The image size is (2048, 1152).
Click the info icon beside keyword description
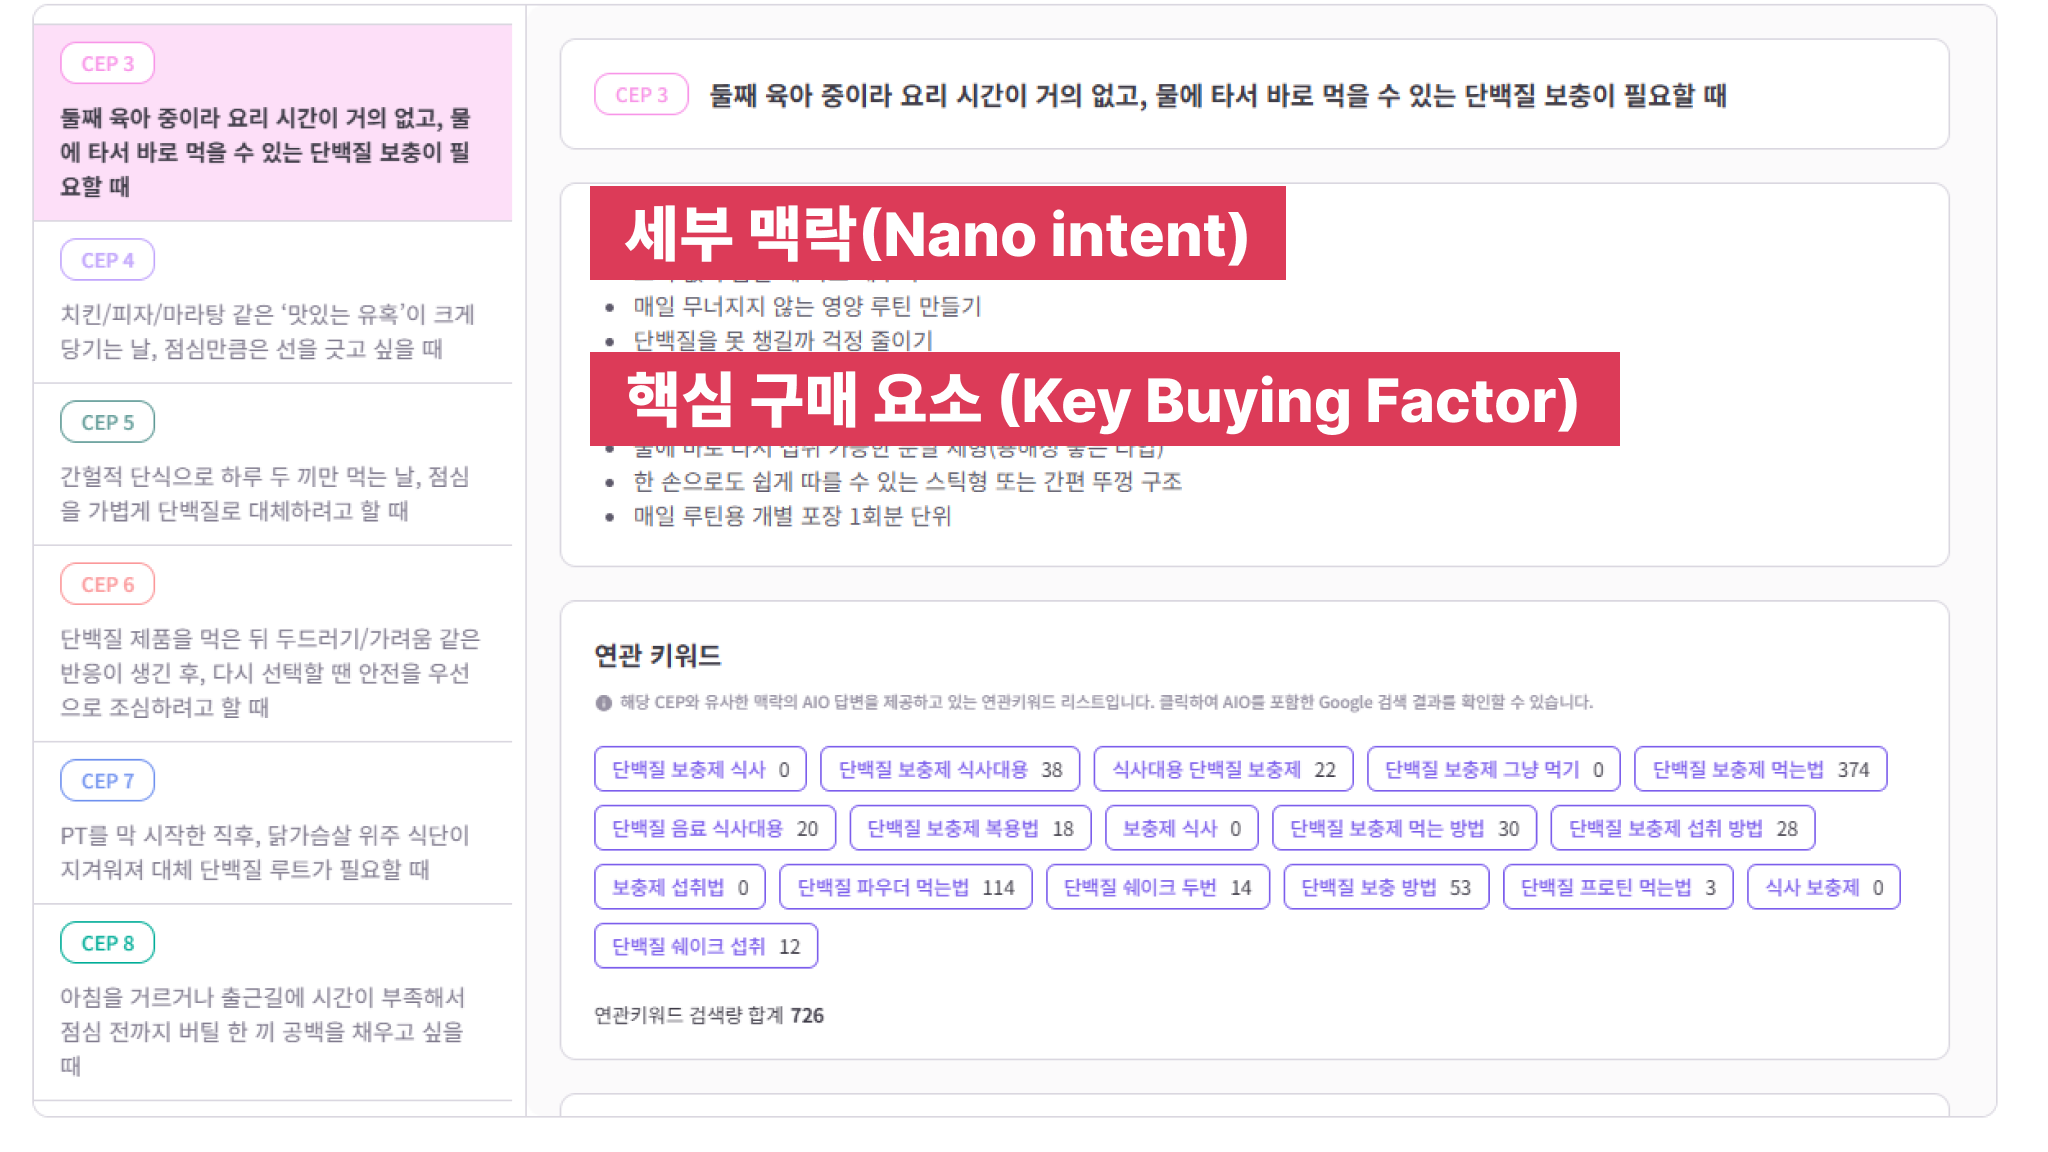604,703
